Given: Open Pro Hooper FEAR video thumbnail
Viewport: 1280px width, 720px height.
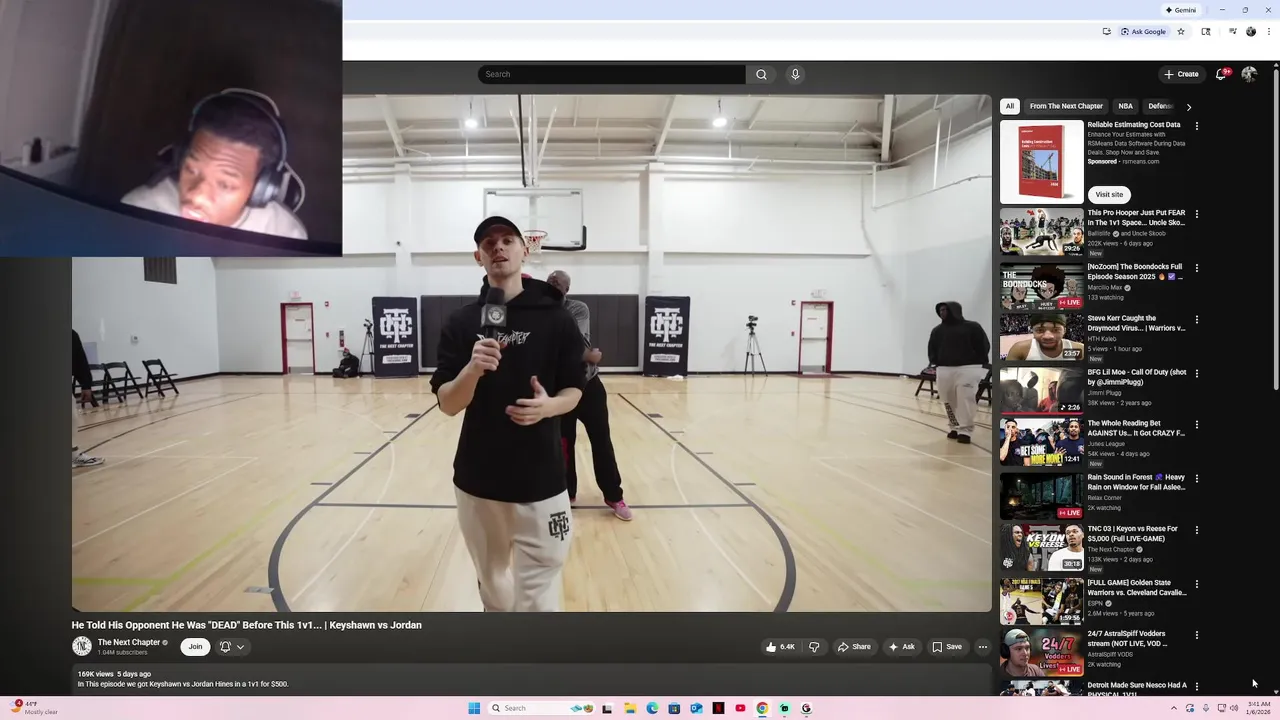Looking at the screenshot, I should 1041,231.
